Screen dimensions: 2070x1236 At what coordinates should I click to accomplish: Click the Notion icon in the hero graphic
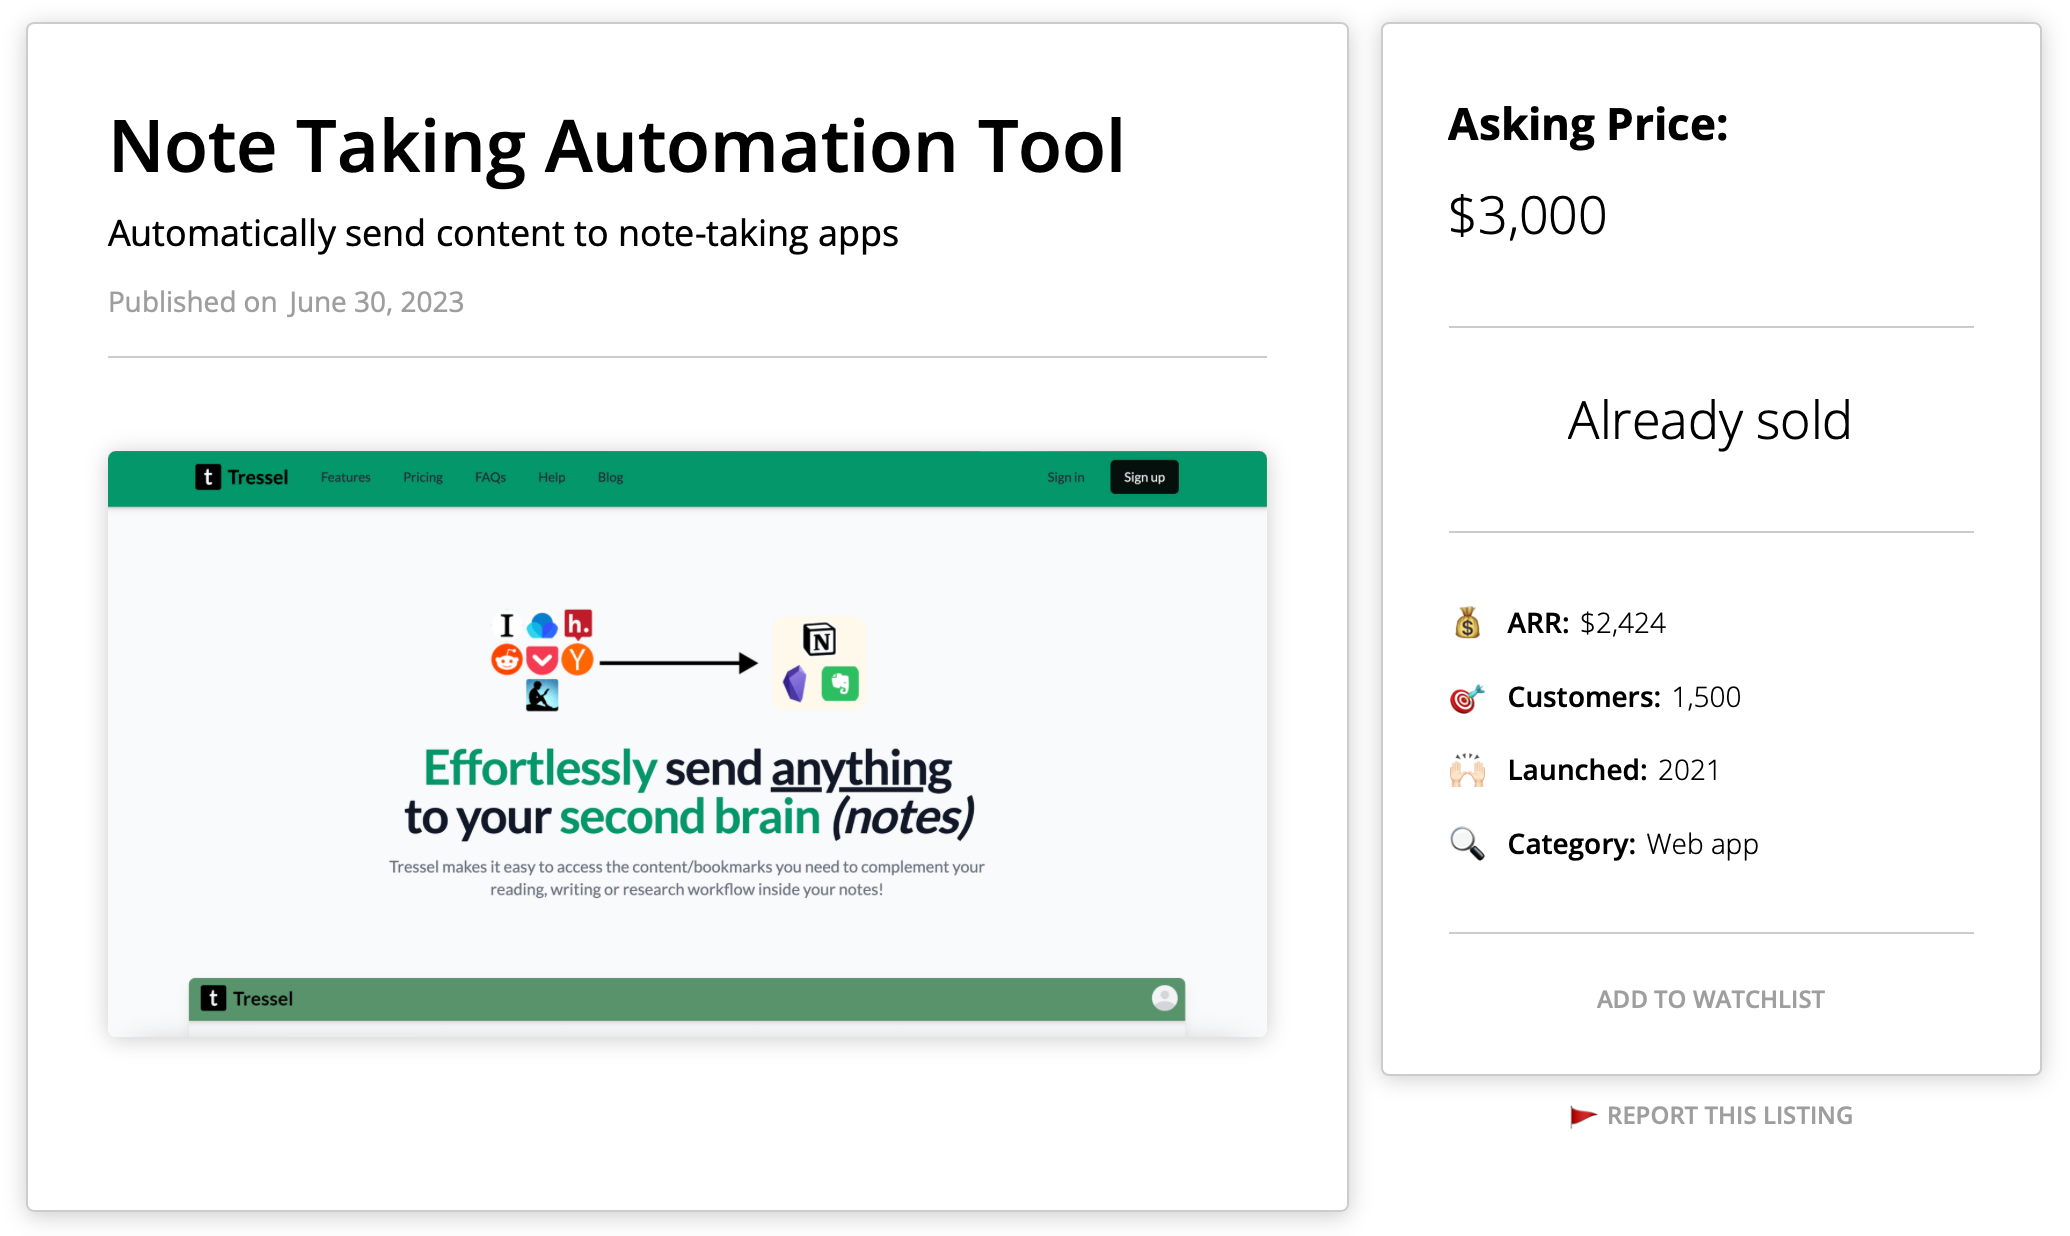pyautogui.click(x=819, y=639)
